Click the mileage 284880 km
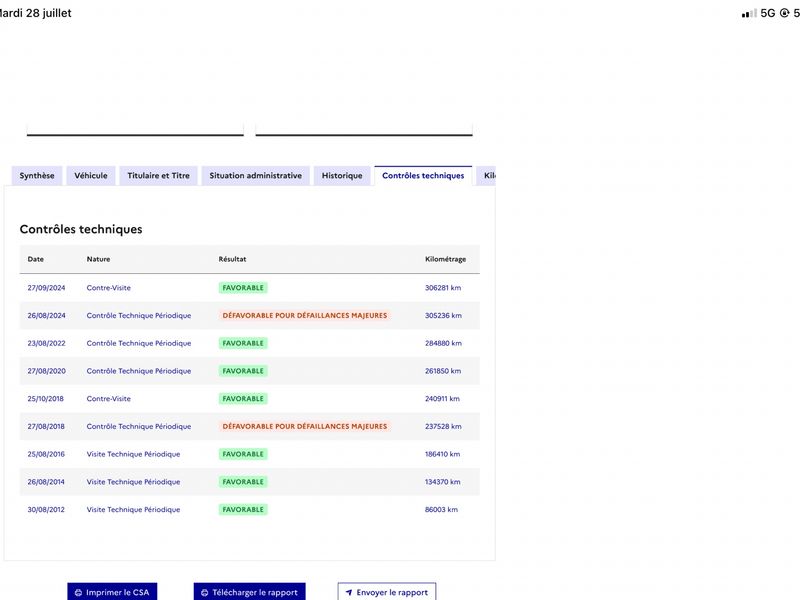Image resolution: width=800 pixels, height=600 pixels. (443, 343)
